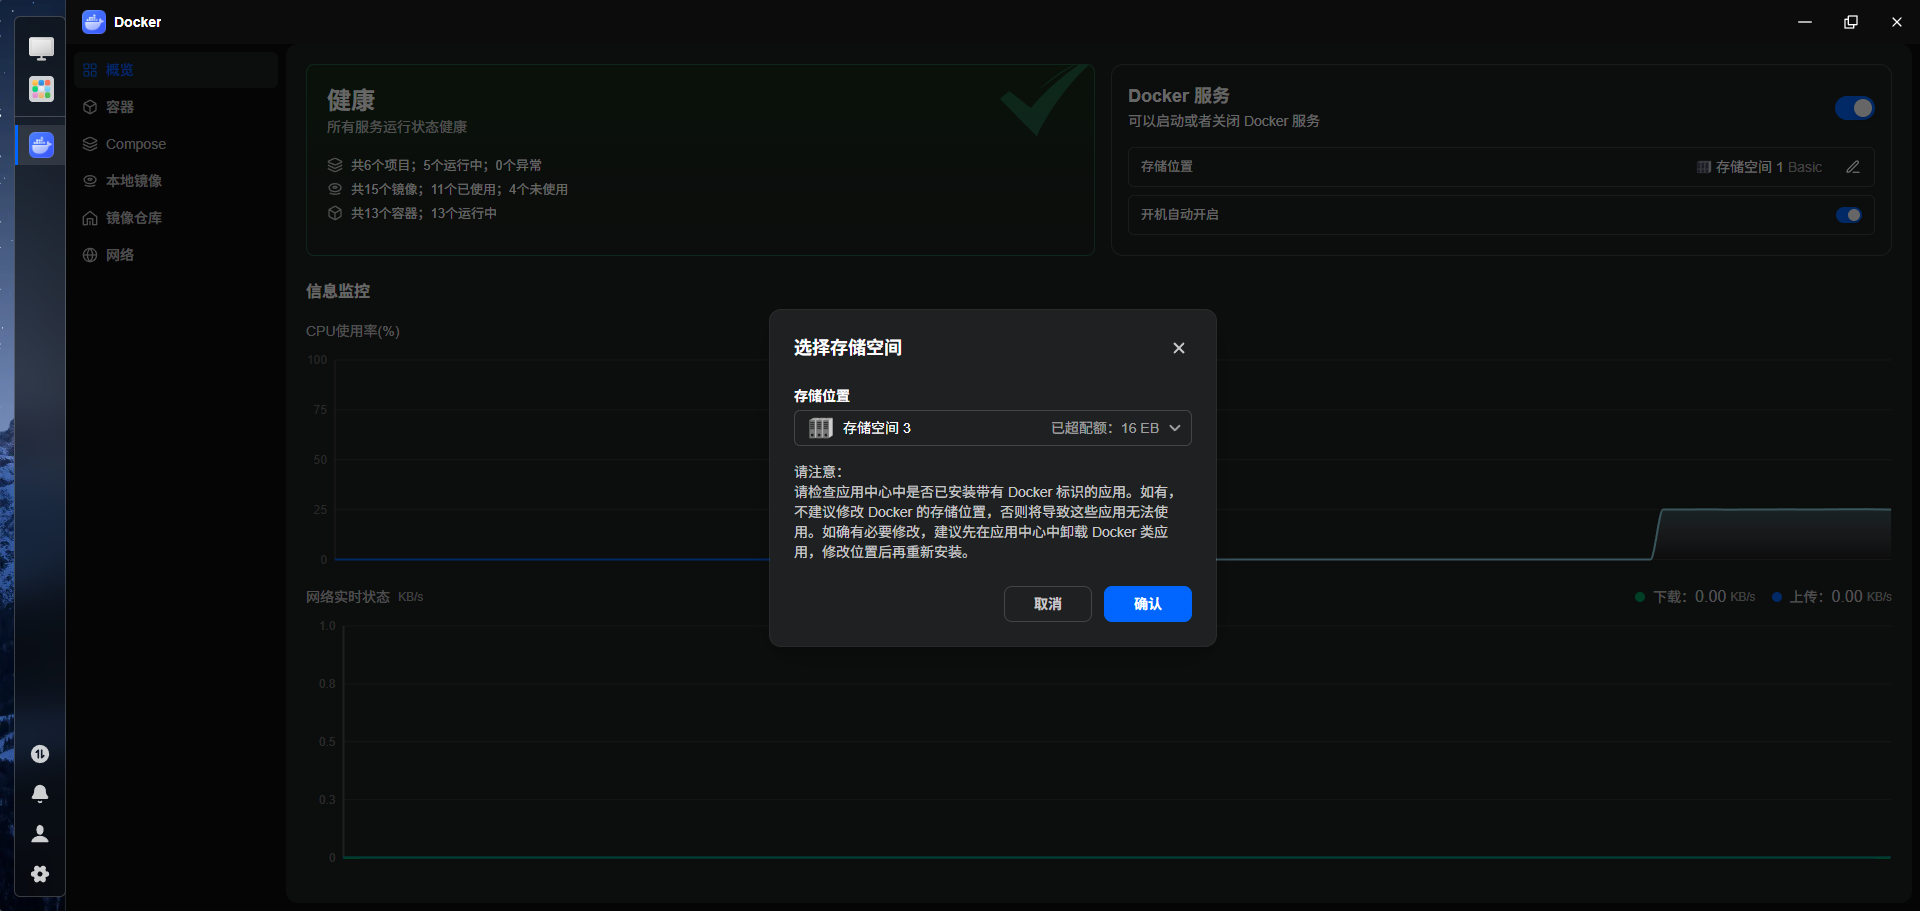1920x911 pixels.
Task: Open 本地镜像 in the sidebar
Action: (x=176, y=181)
